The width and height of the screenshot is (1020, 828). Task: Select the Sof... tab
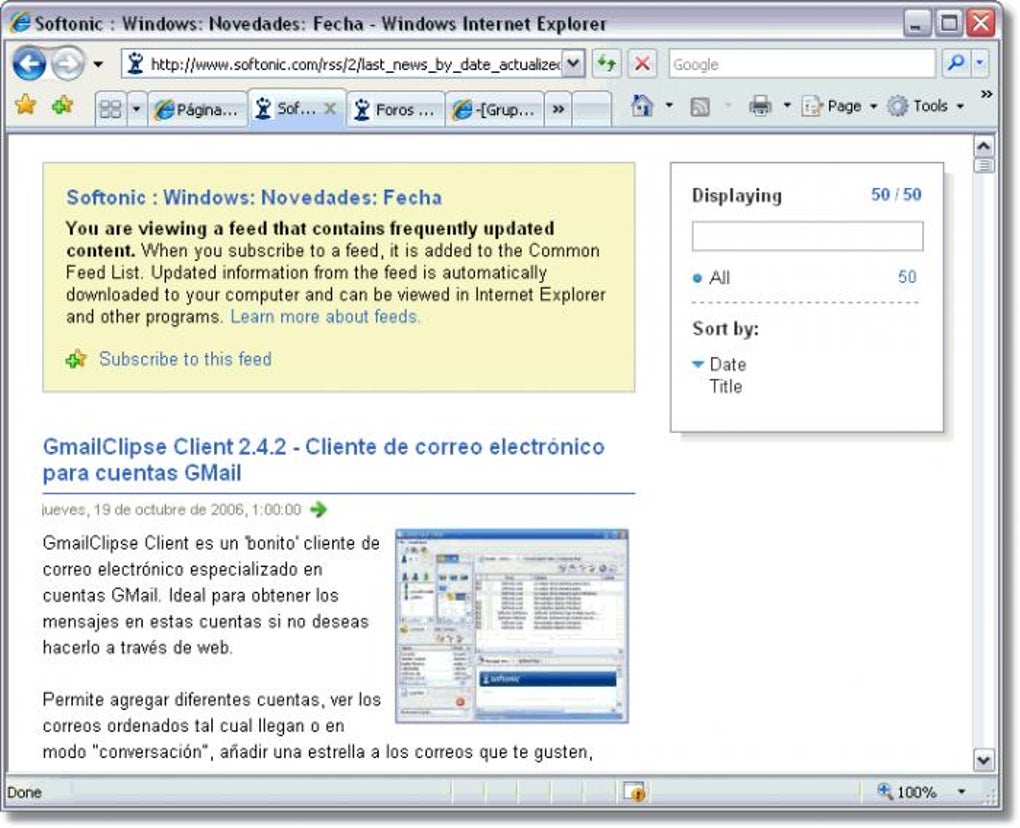click(x=286, y=108)
